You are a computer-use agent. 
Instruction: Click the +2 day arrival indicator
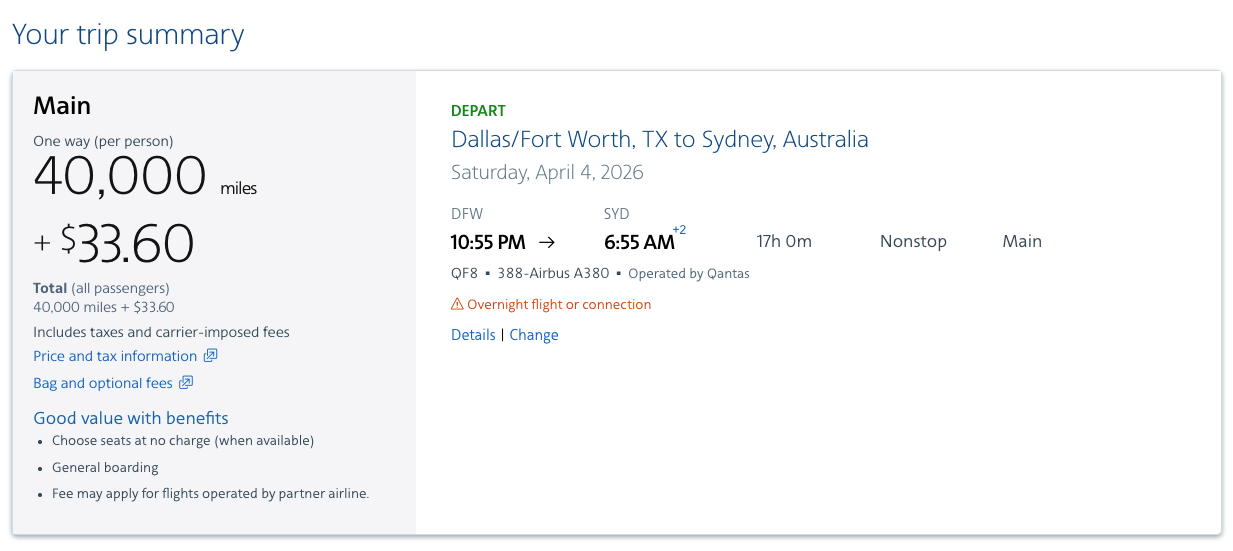tap(679, 230)
